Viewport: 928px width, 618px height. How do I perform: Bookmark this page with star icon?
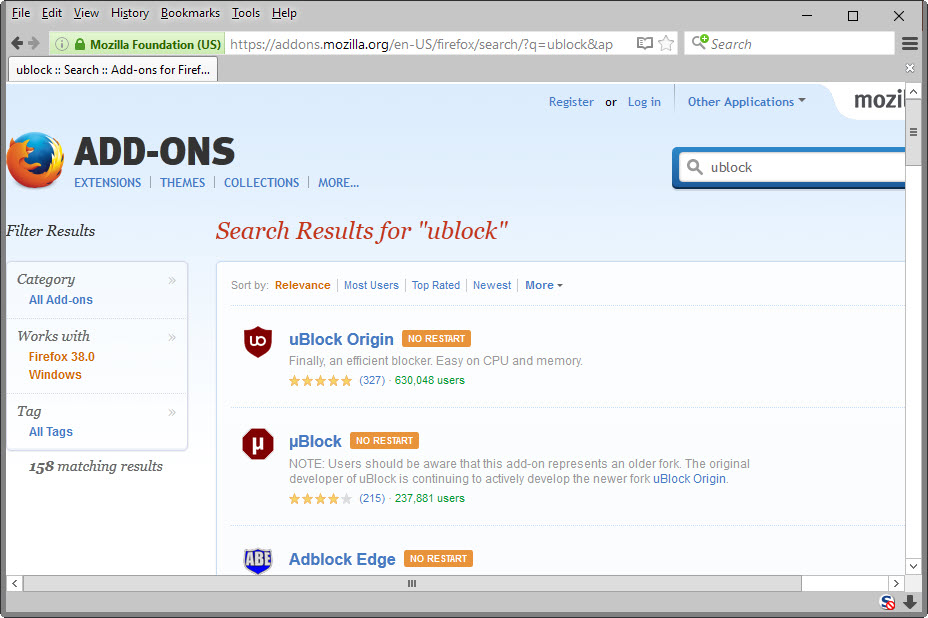click(x=666, y=43)
